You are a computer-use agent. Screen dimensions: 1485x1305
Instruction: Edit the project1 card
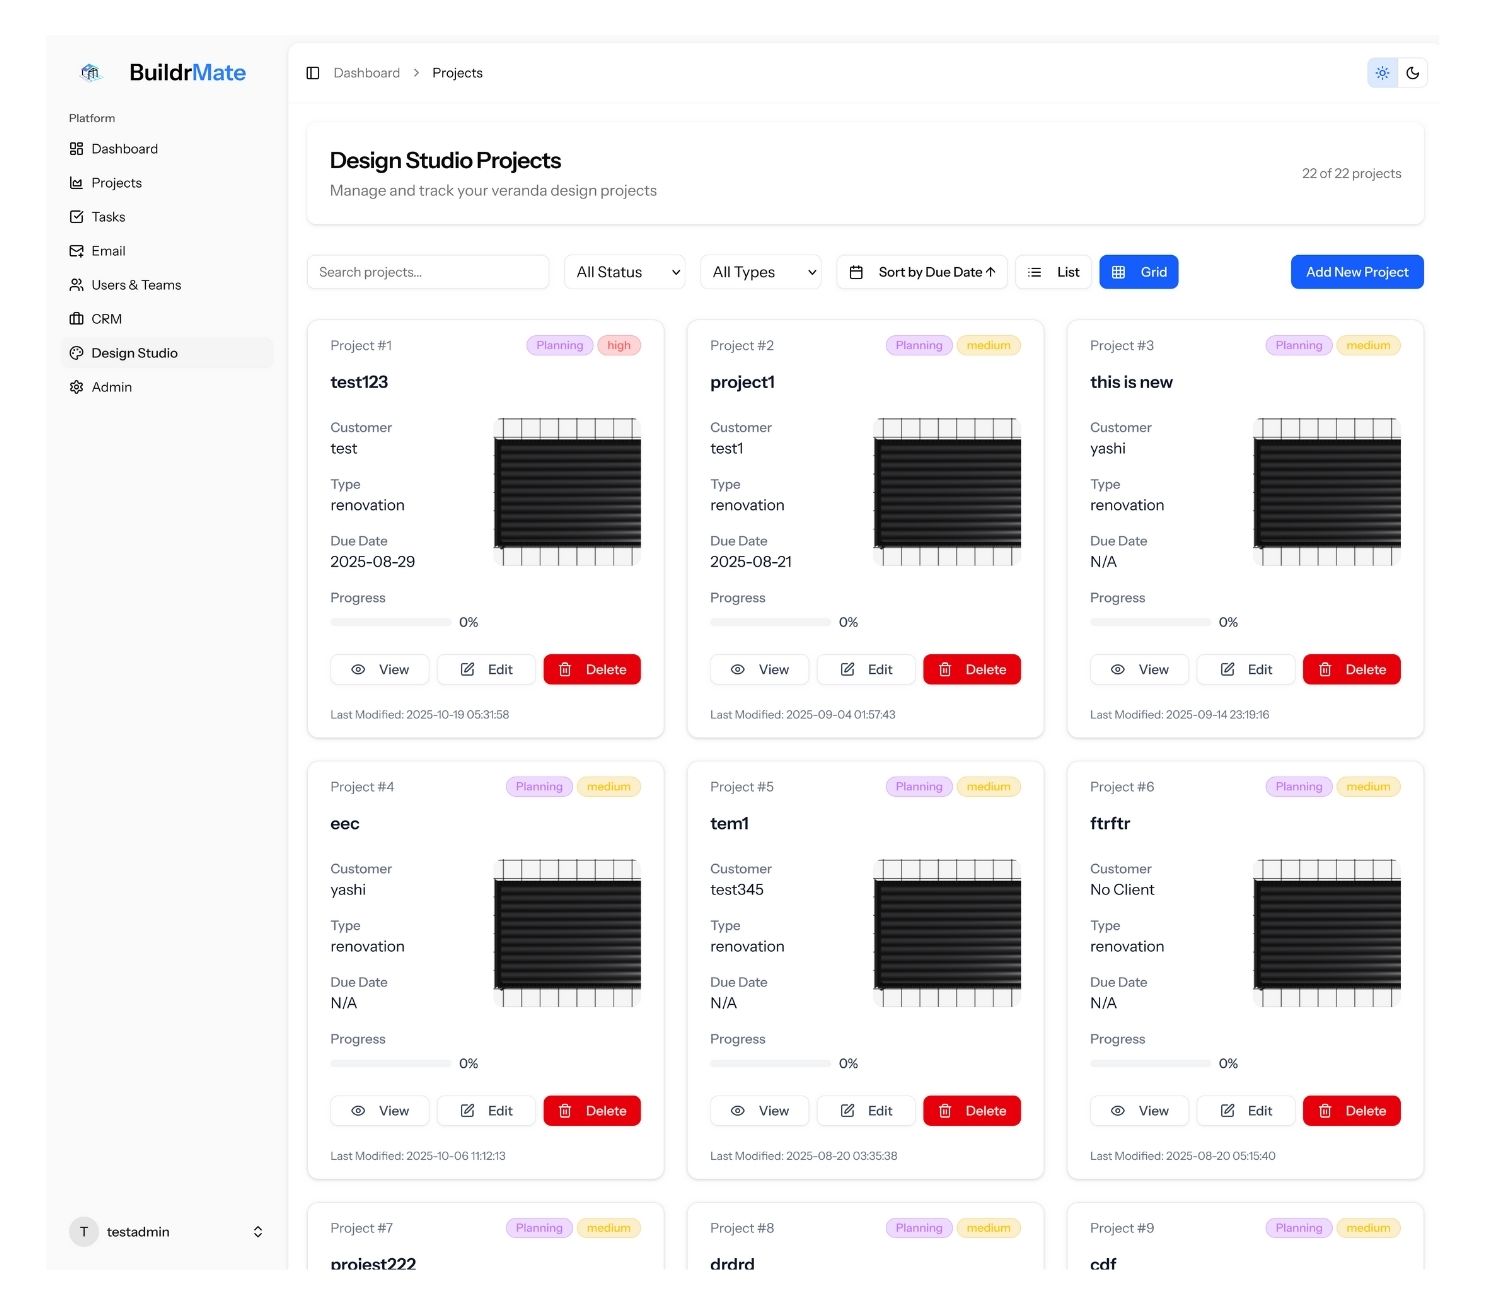click(x=866, y=670)
